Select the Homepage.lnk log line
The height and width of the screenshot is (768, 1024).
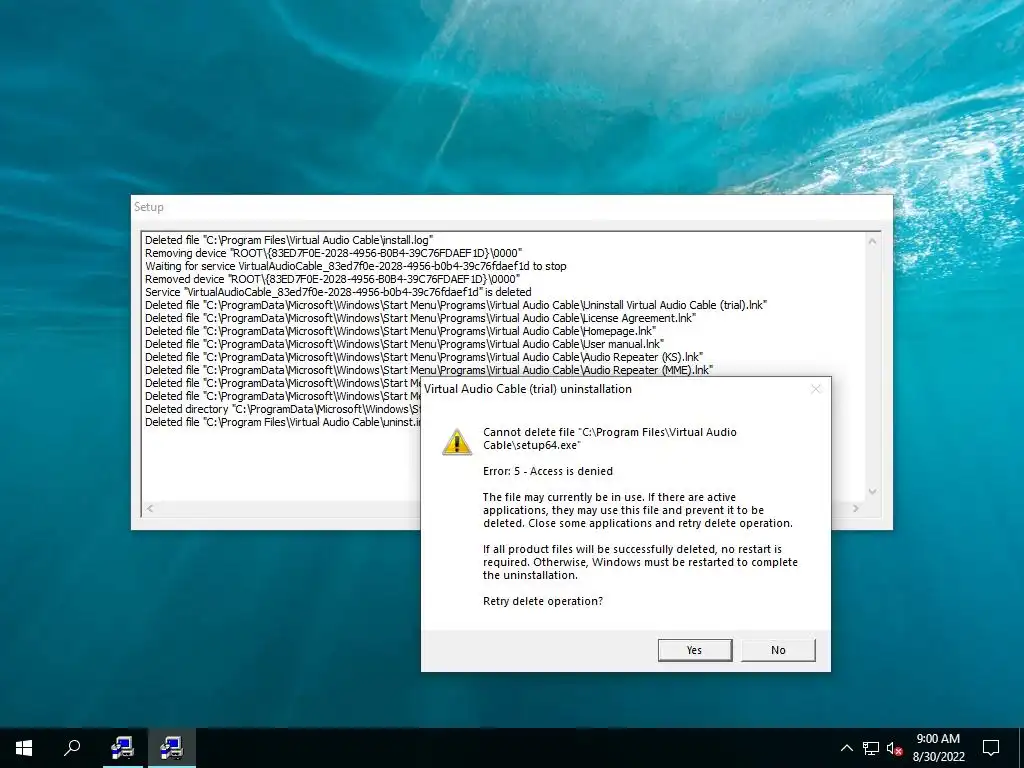tap(400, 331)
